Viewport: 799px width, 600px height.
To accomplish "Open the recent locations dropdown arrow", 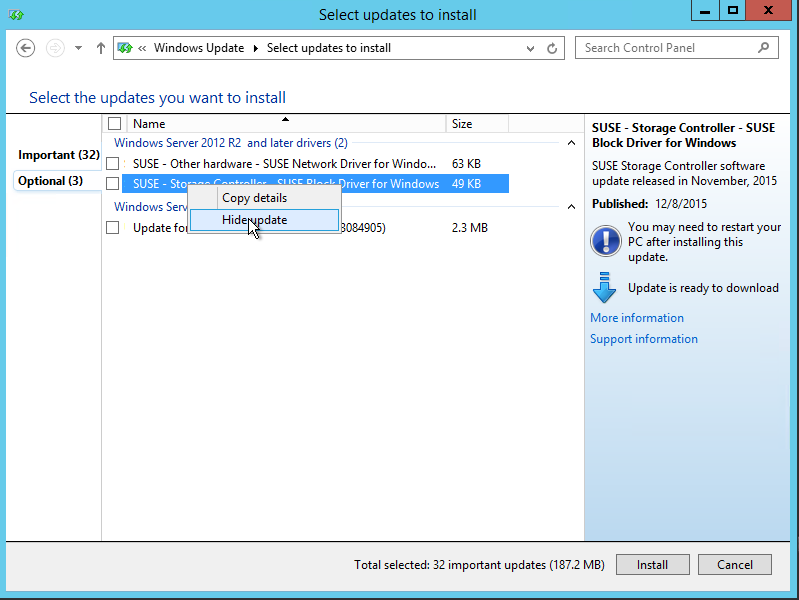I will coord(78,48).
